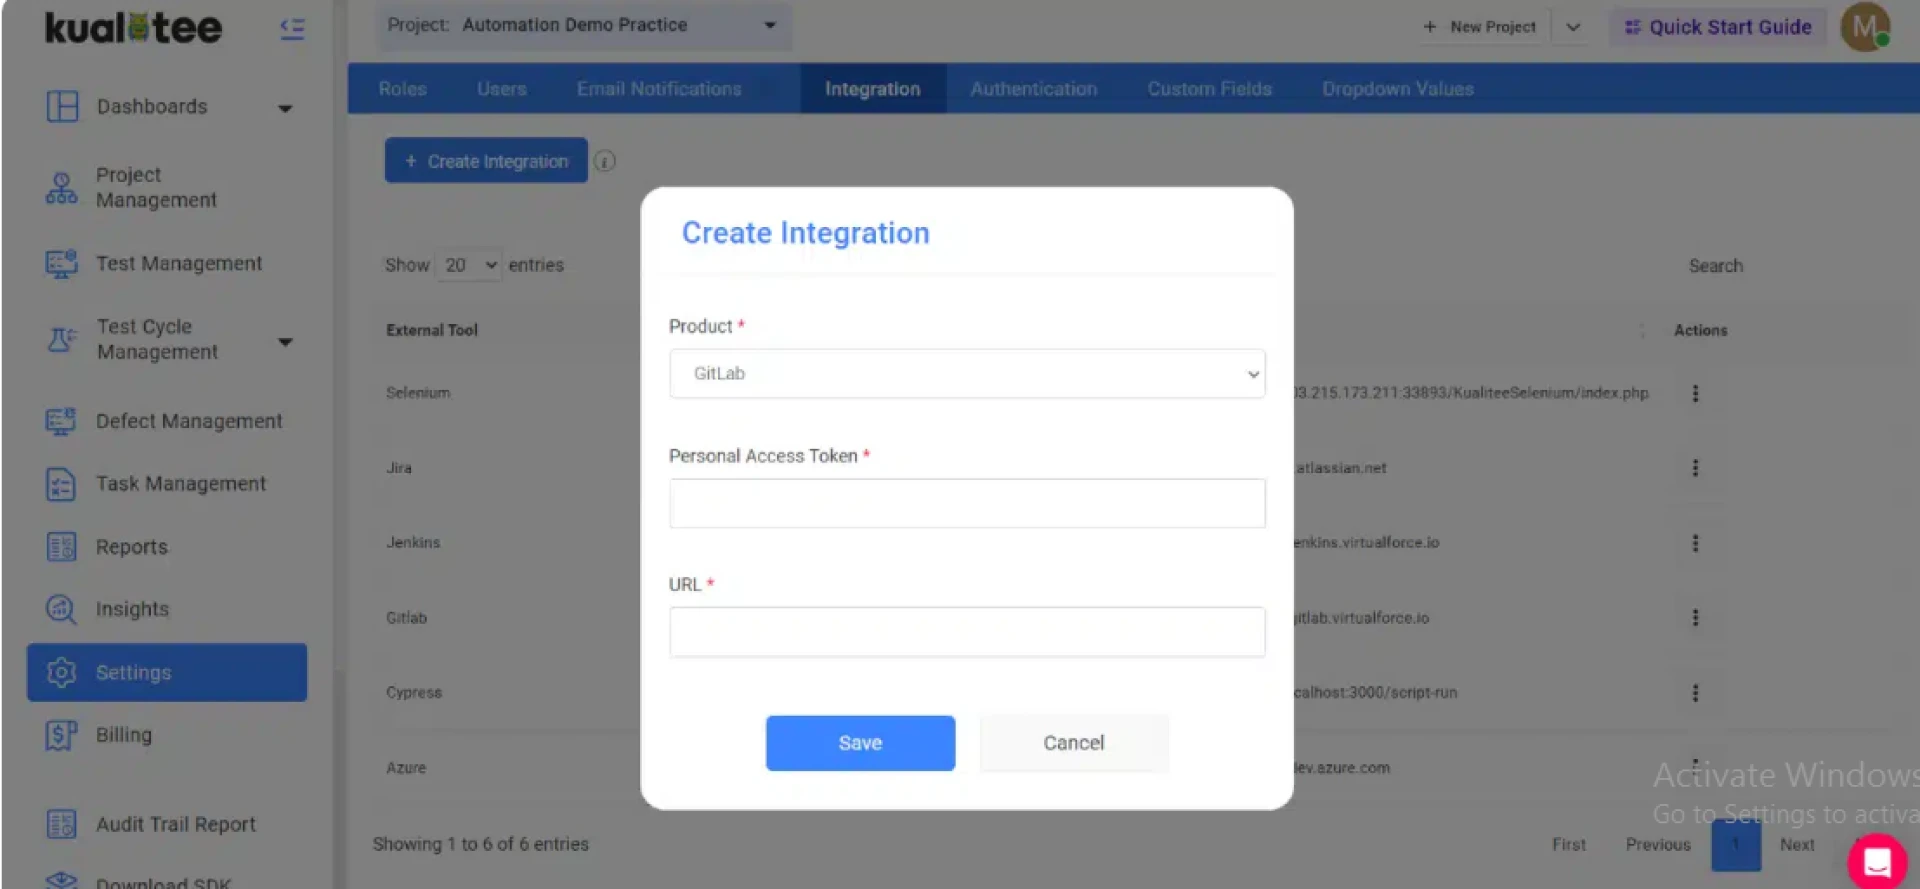Switch to the Custom Fields tab
This screenshot has width=1920, height=889.
[x=1209, y=89]
